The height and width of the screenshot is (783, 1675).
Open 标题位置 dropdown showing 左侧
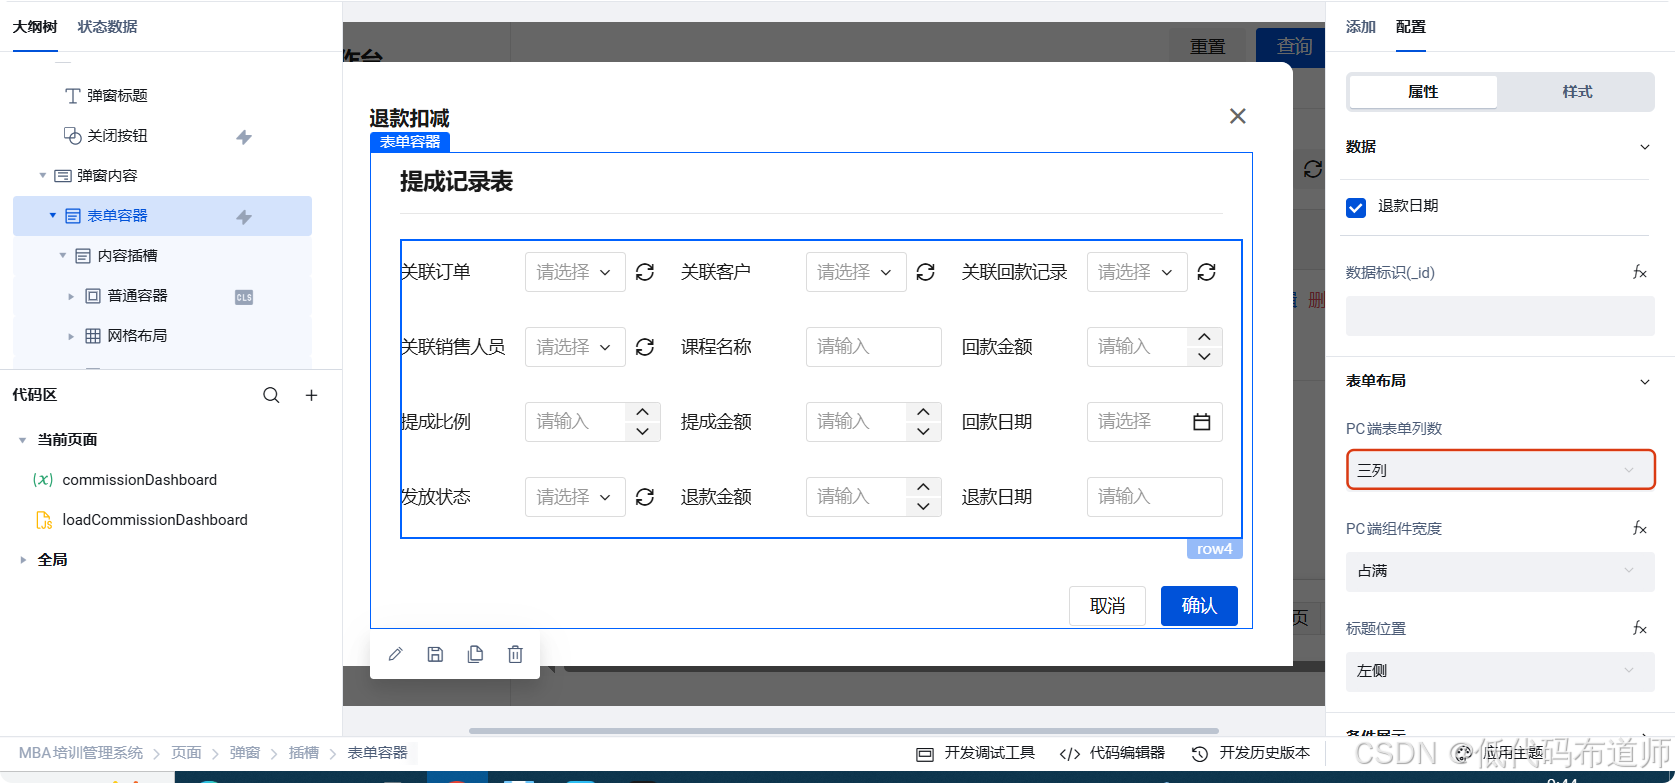pos(1500,671)
